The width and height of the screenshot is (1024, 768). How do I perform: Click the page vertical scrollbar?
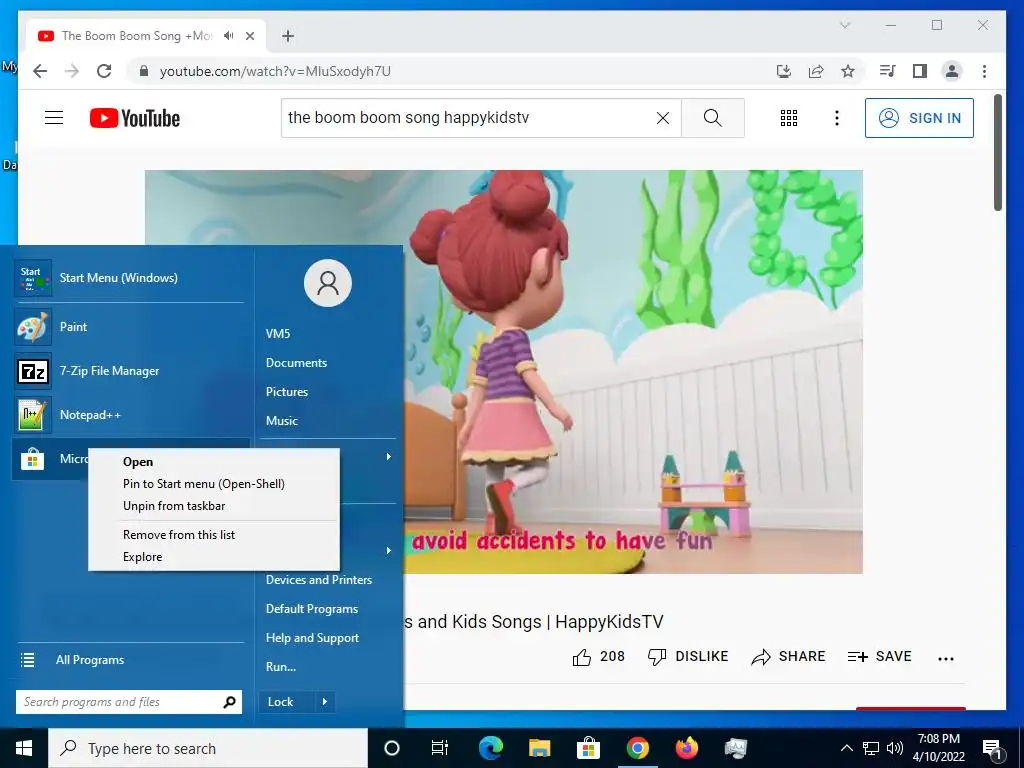tap(997, 153)
